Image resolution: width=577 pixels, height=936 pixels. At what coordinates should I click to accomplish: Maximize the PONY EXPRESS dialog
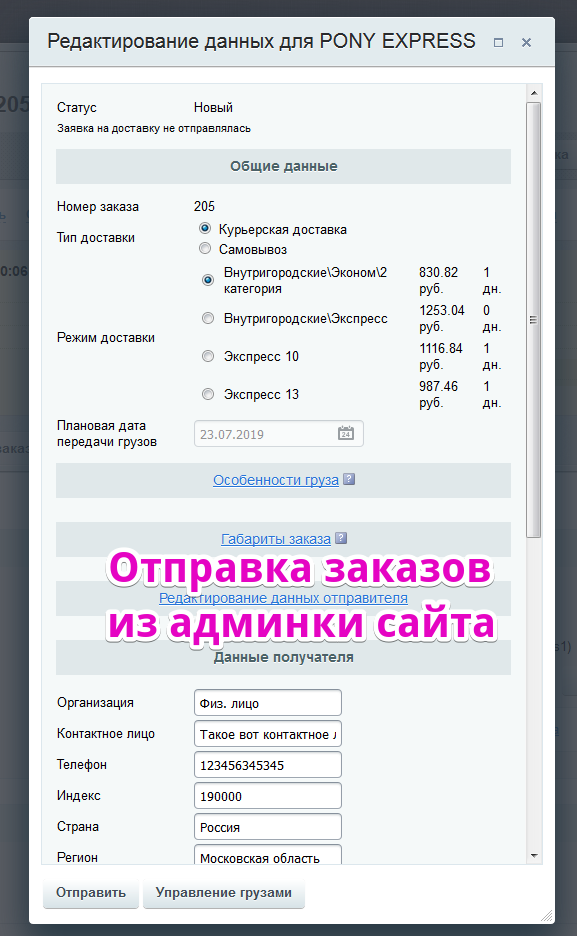click(x=498, y=42)
